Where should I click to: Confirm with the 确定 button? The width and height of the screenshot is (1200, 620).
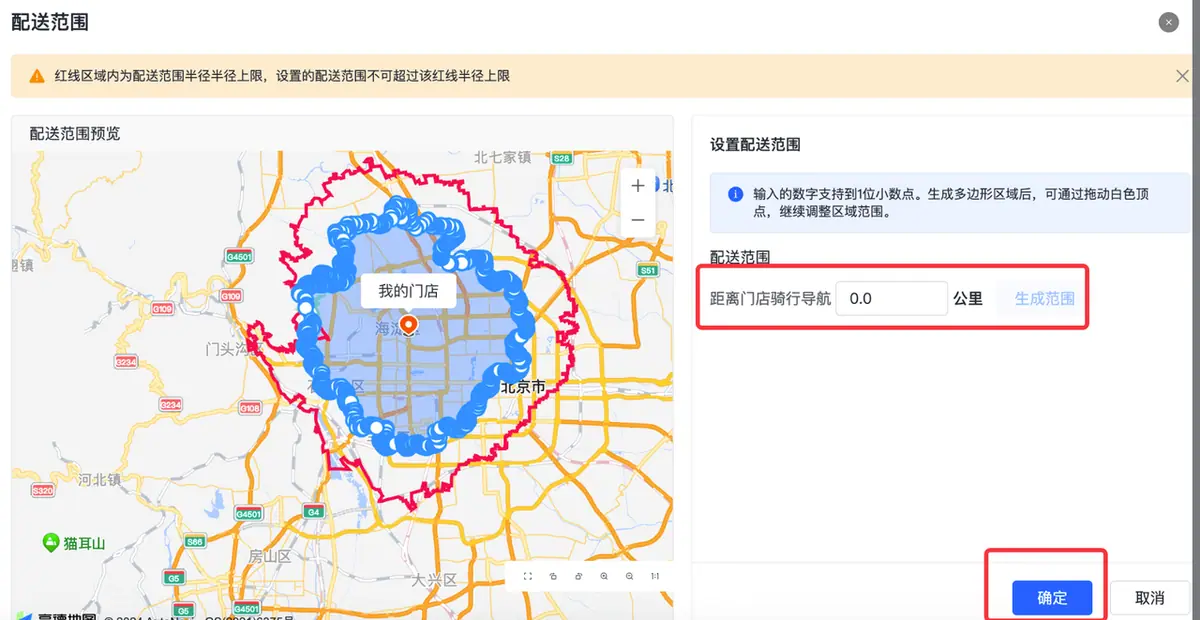[x=1052, y=598]
